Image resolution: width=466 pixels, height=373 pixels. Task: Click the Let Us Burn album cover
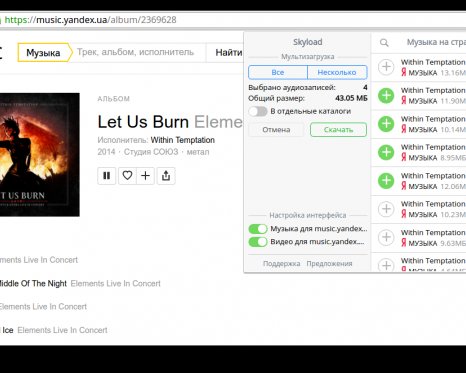tap(40, 155)
